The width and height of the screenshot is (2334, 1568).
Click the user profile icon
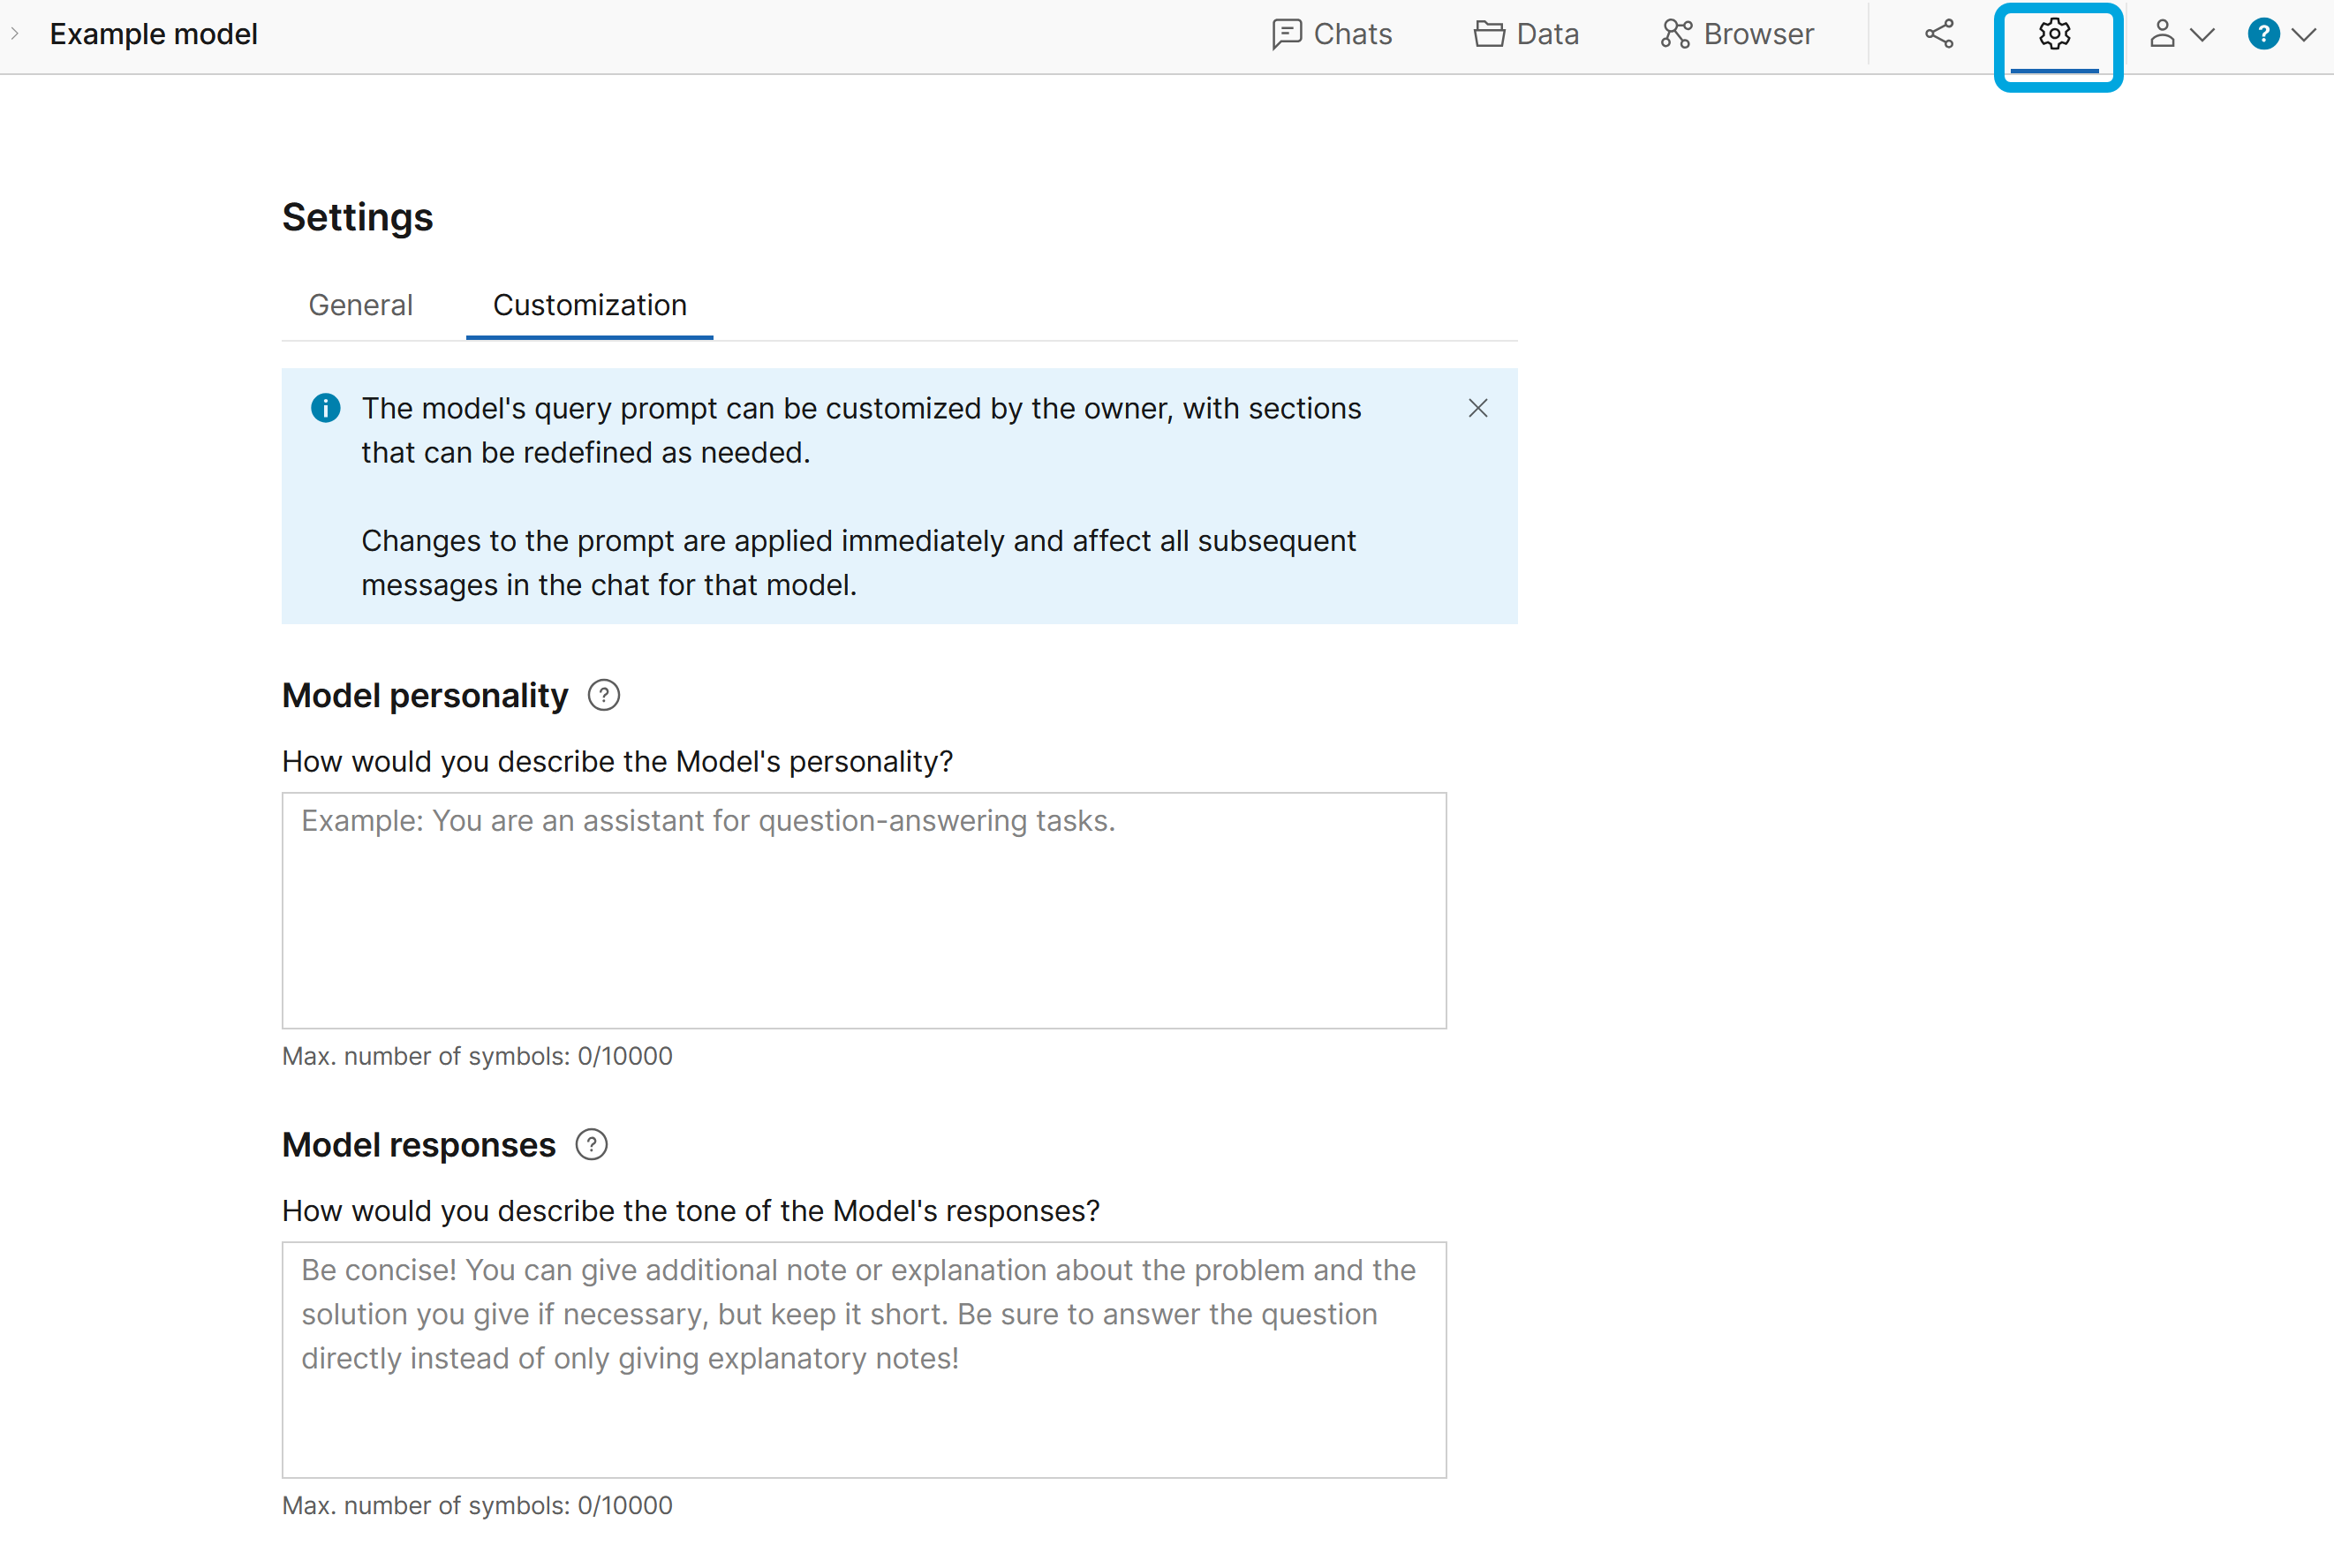(2162, 35)
